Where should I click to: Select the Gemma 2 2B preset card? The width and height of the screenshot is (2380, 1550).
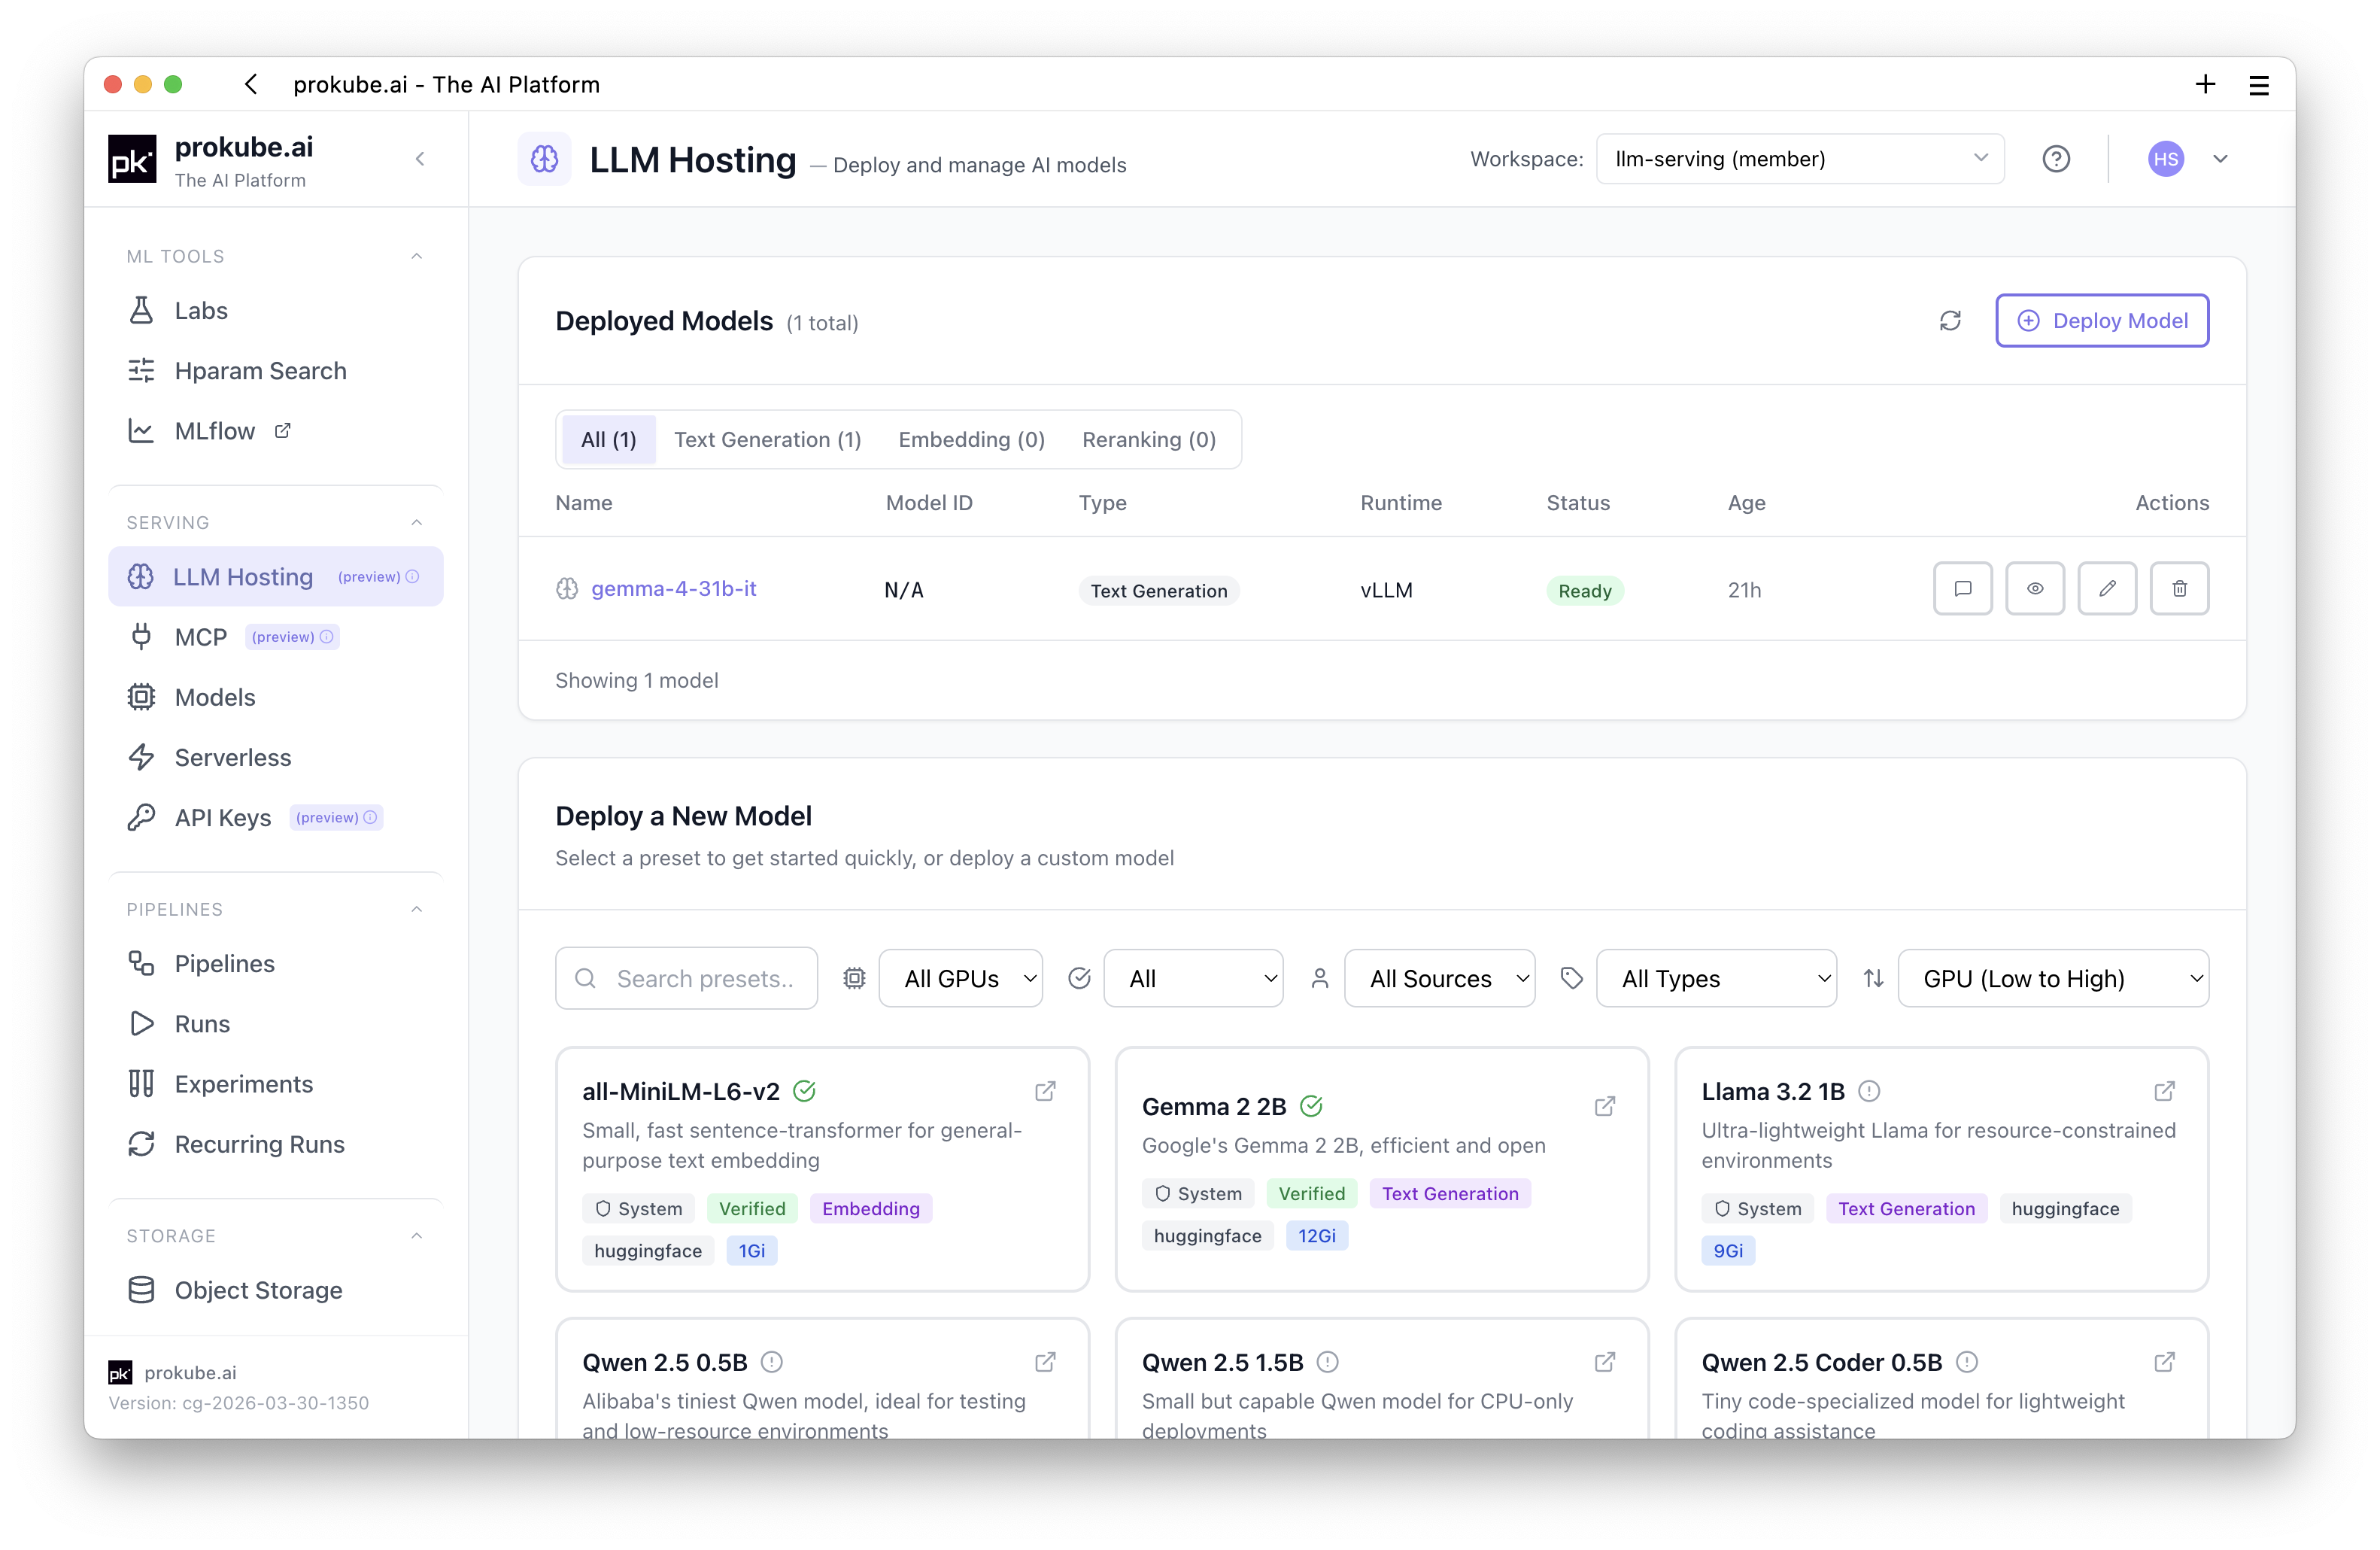(1381, 1169)
